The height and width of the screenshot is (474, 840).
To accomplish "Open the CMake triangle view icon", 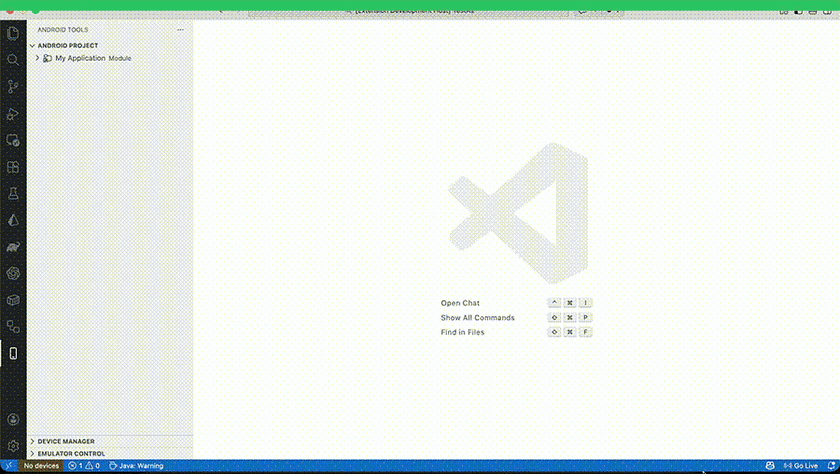I will coord(13,220).
